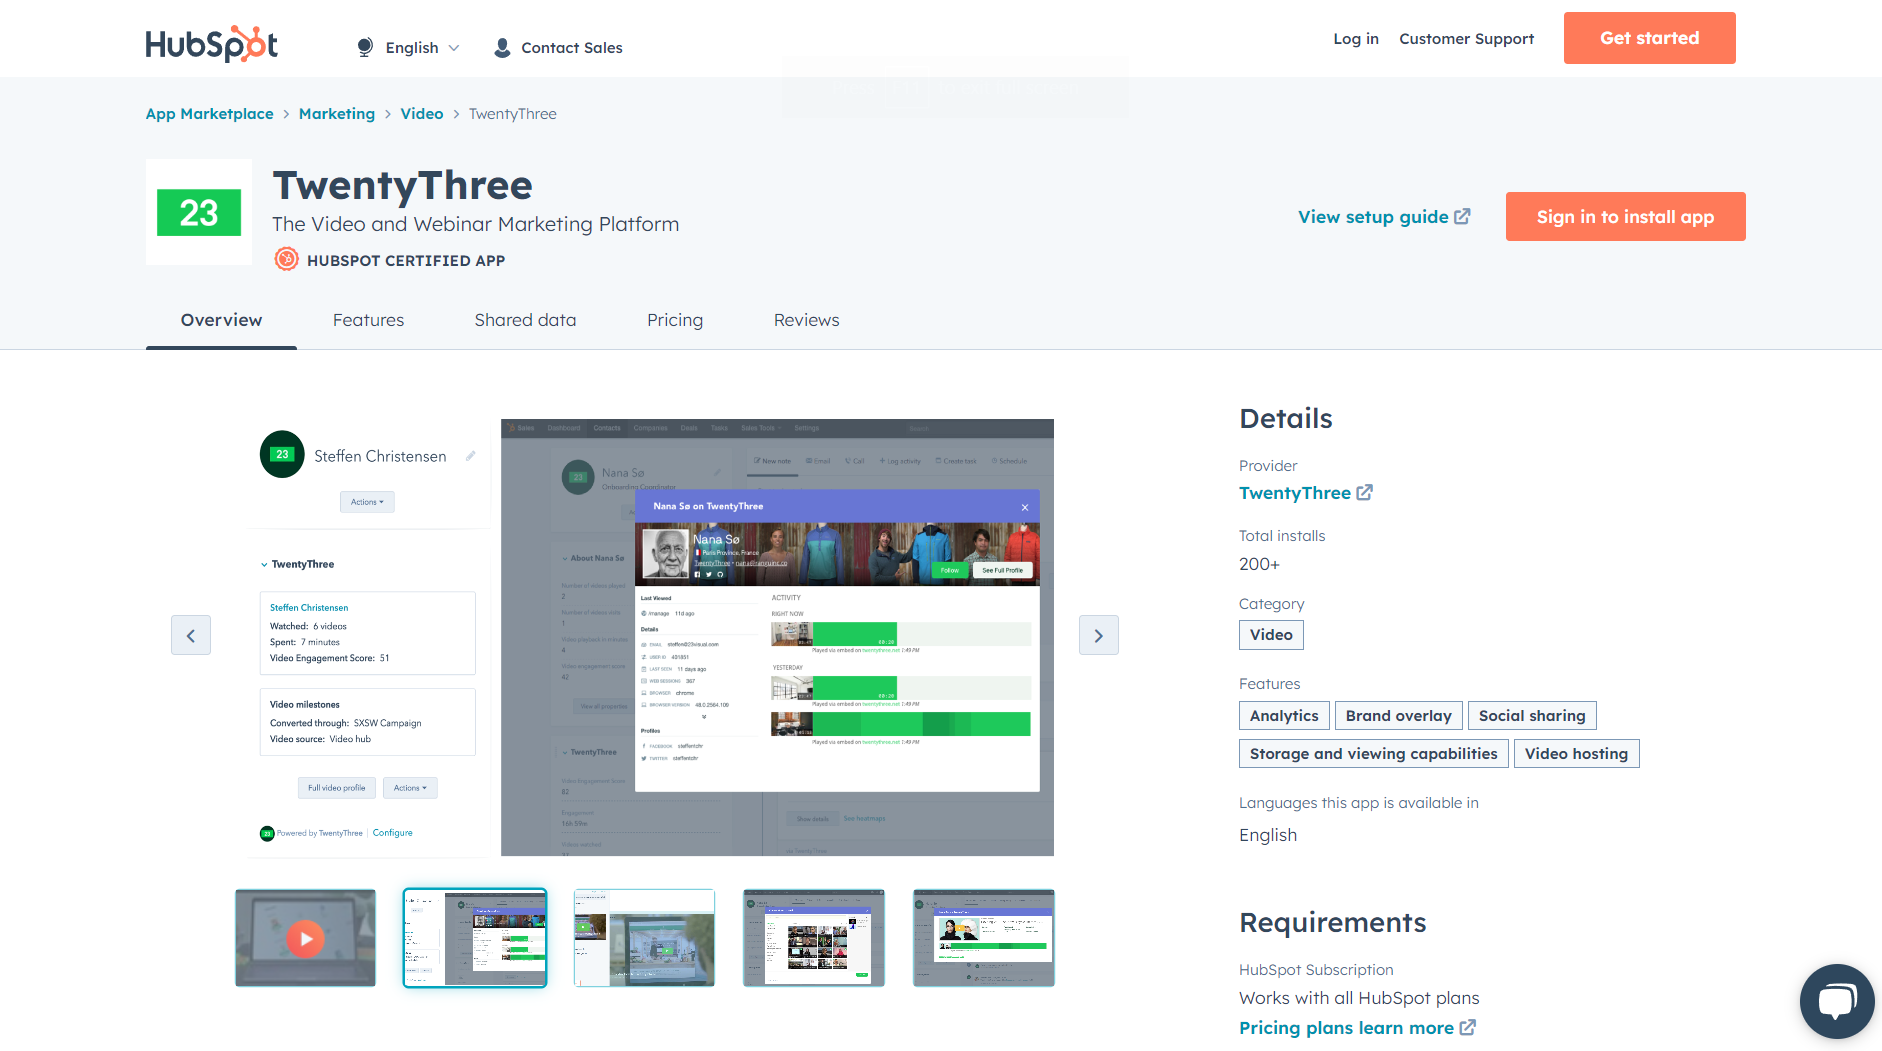Click the HubSpot logo
1882x1051 pixels.
(x=211, y=44)
